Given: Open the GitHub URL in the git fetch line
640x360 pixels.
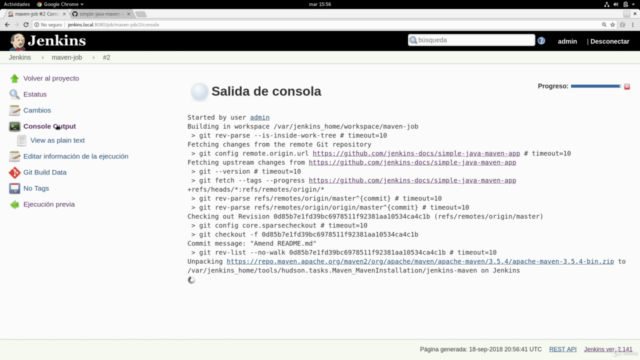Looking at the screenshot, I should click(x=412, y=180).
